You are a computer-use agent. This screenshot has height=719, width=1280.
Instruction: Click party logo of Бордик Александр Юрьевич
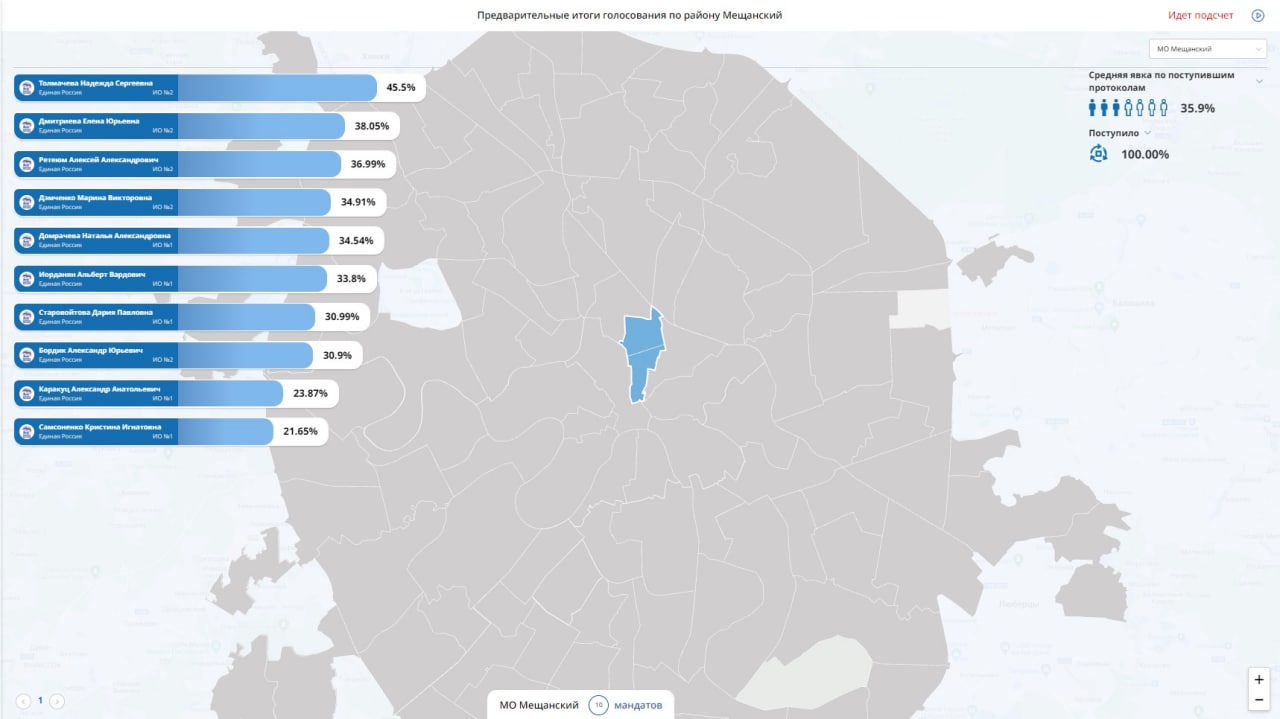[27, 354]
